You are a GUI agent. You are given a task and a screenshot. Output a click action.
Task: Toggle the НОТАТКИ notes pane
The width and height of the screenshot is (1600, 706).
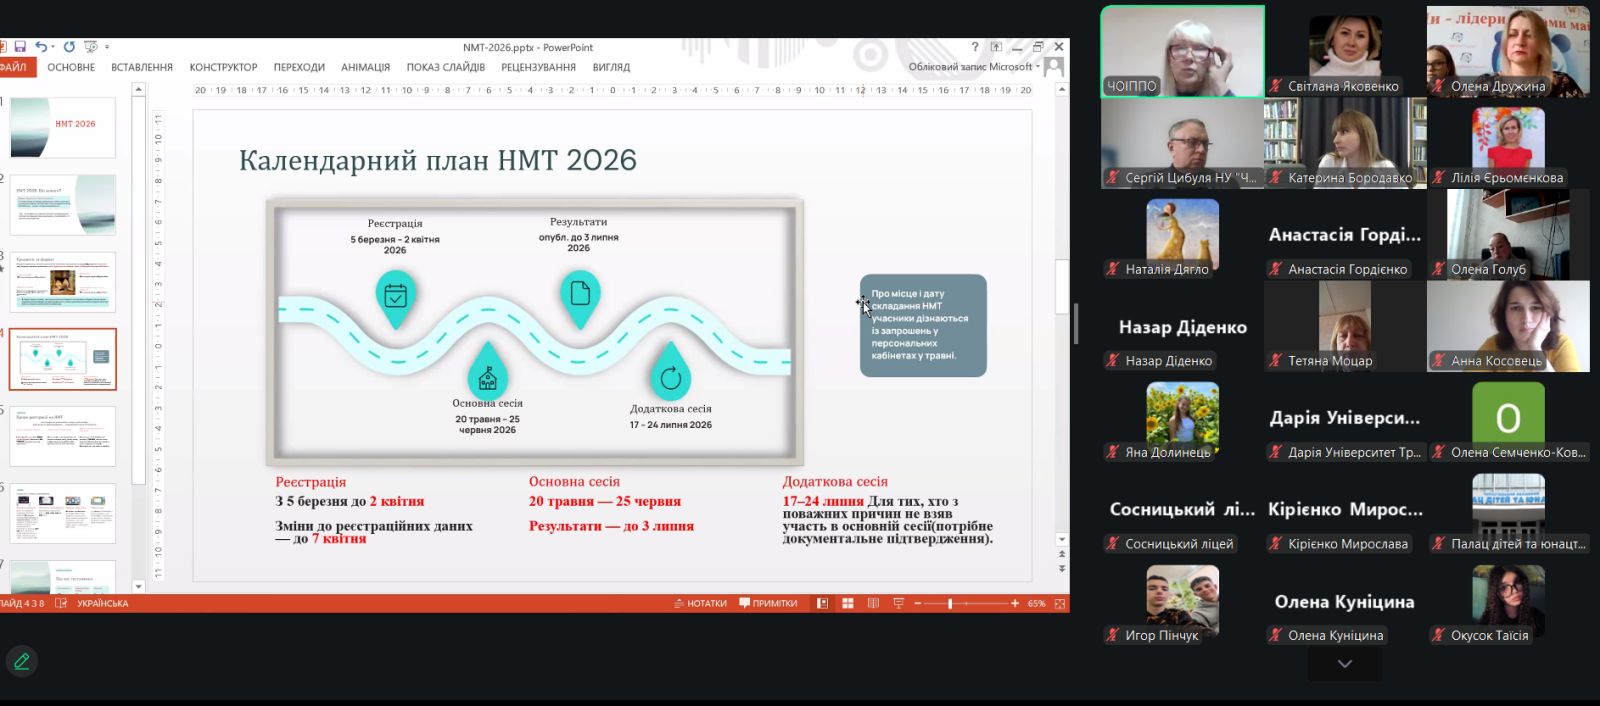click(700, 604)
